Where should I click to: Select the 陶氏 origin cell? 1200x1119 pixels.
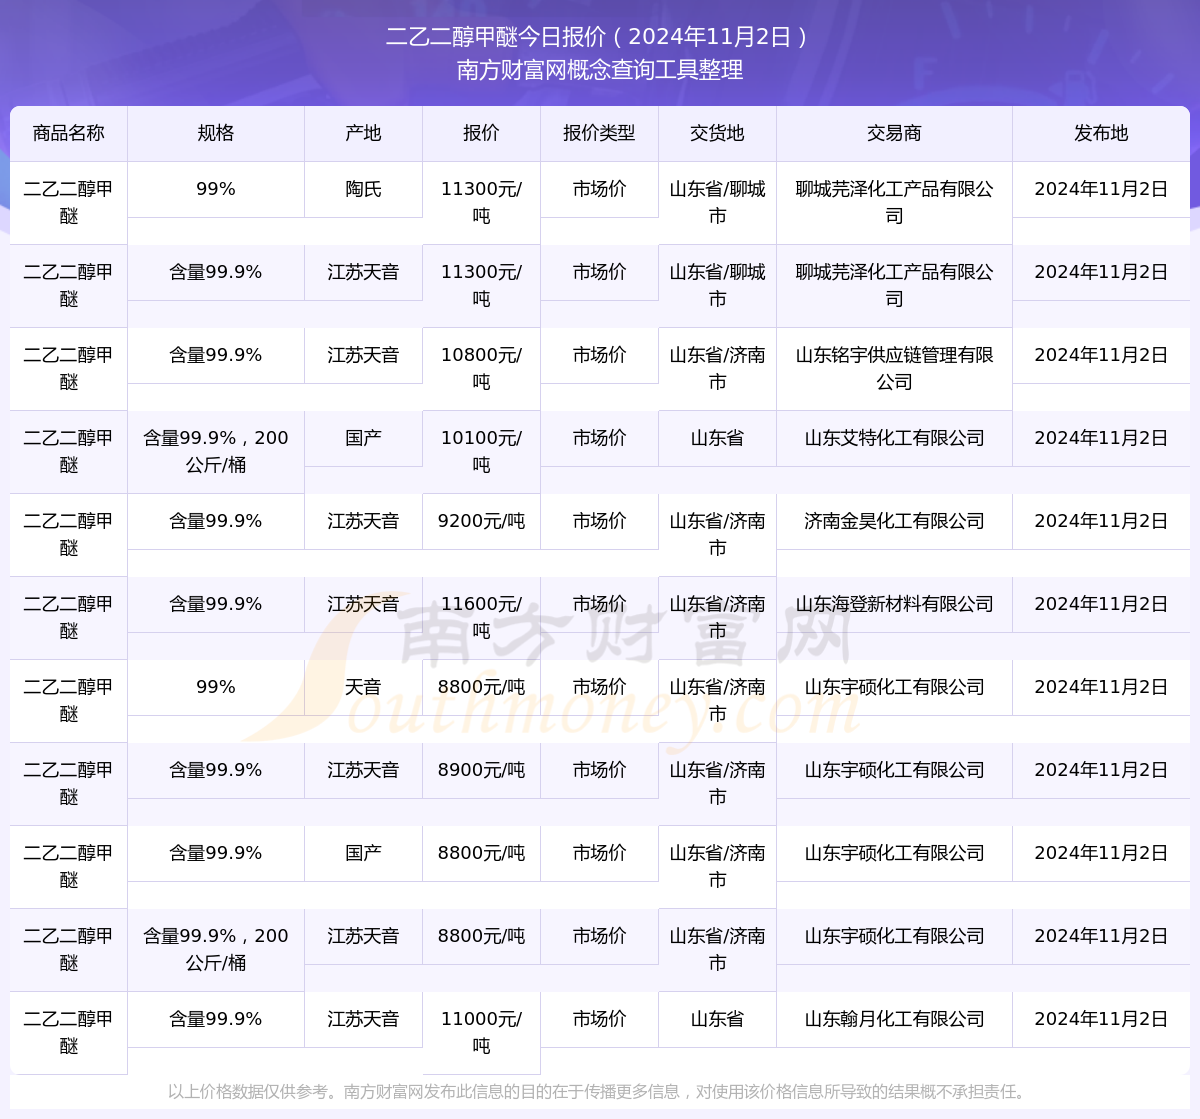point(363,189)
